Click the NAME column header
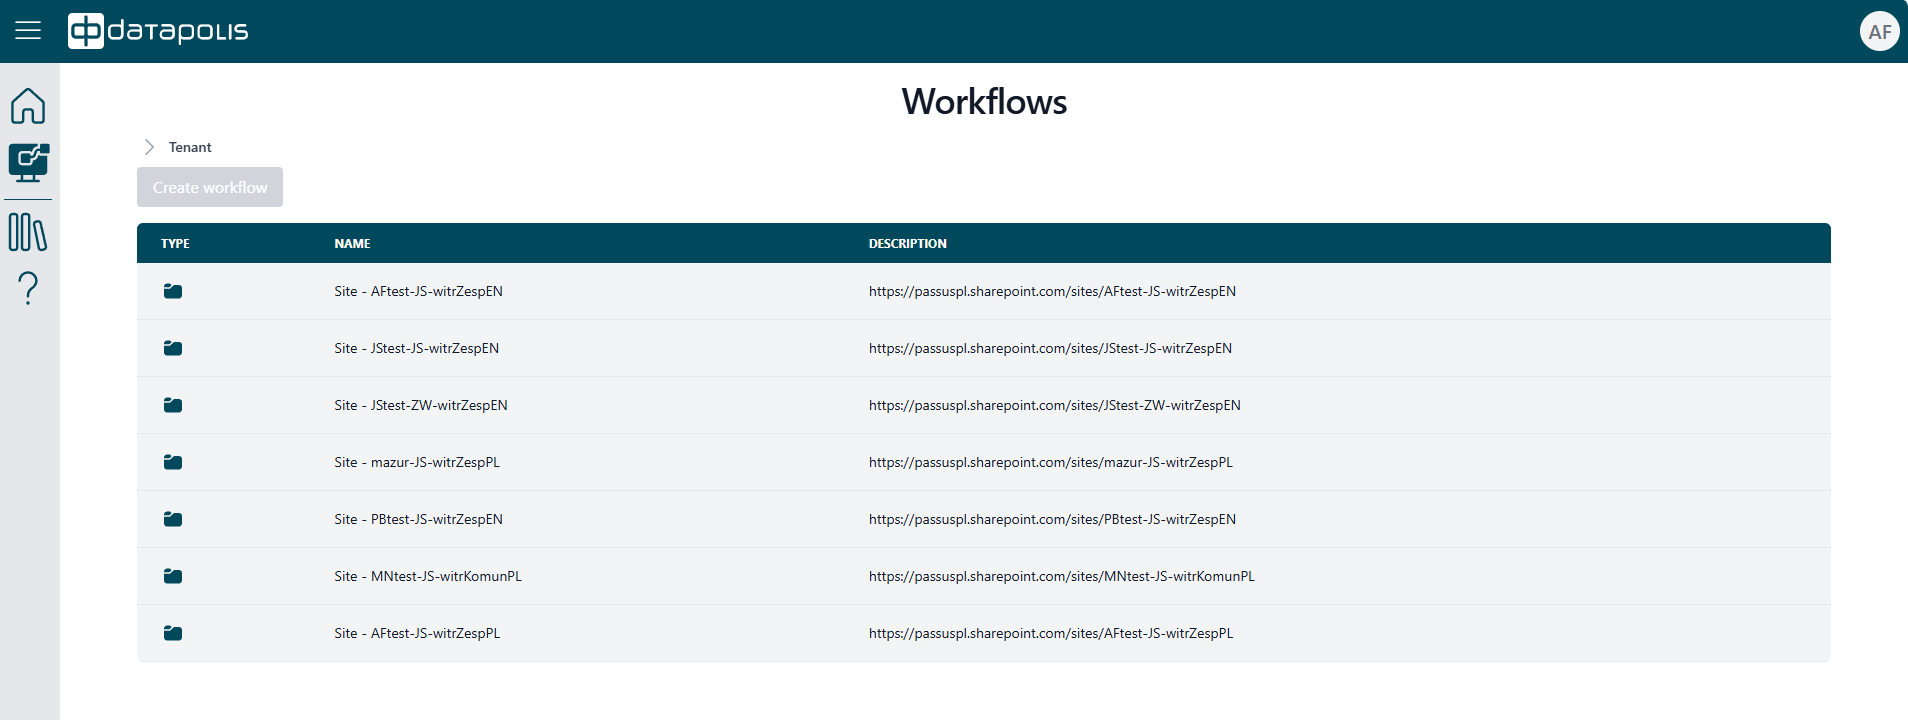This screenshot has height=720, width=1908. [x=352, y=243]
